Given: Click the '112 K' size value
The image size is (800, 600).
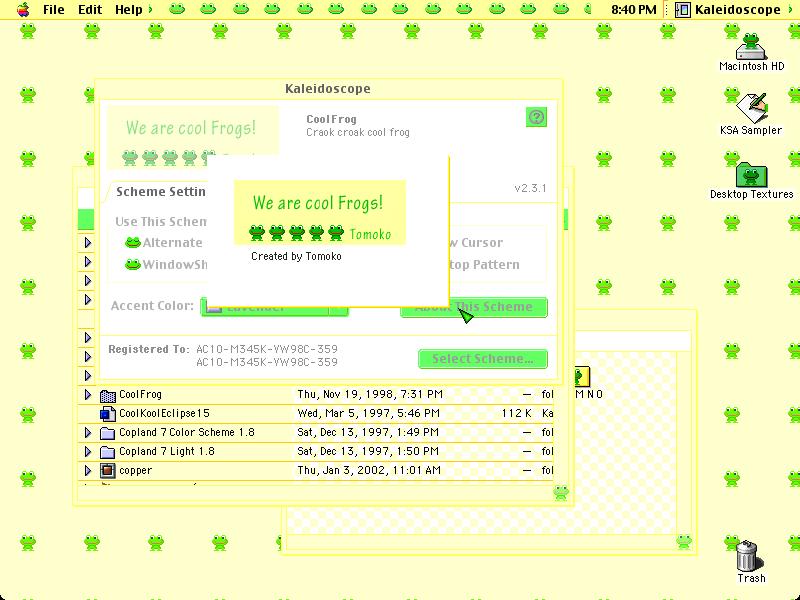Looking at the screenshot, I should tap(516, 413).
